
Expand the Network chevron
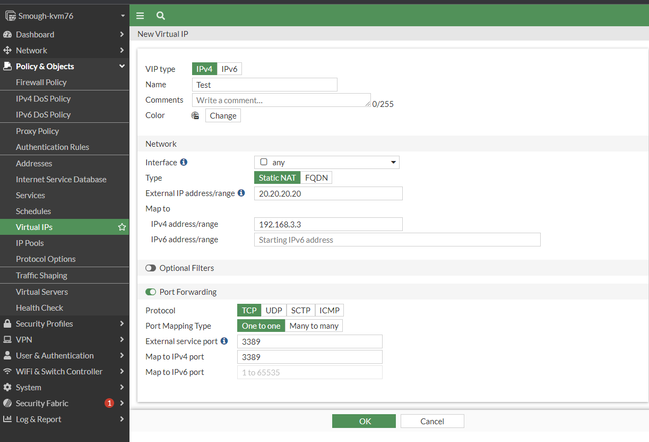(x=122, y=50)
